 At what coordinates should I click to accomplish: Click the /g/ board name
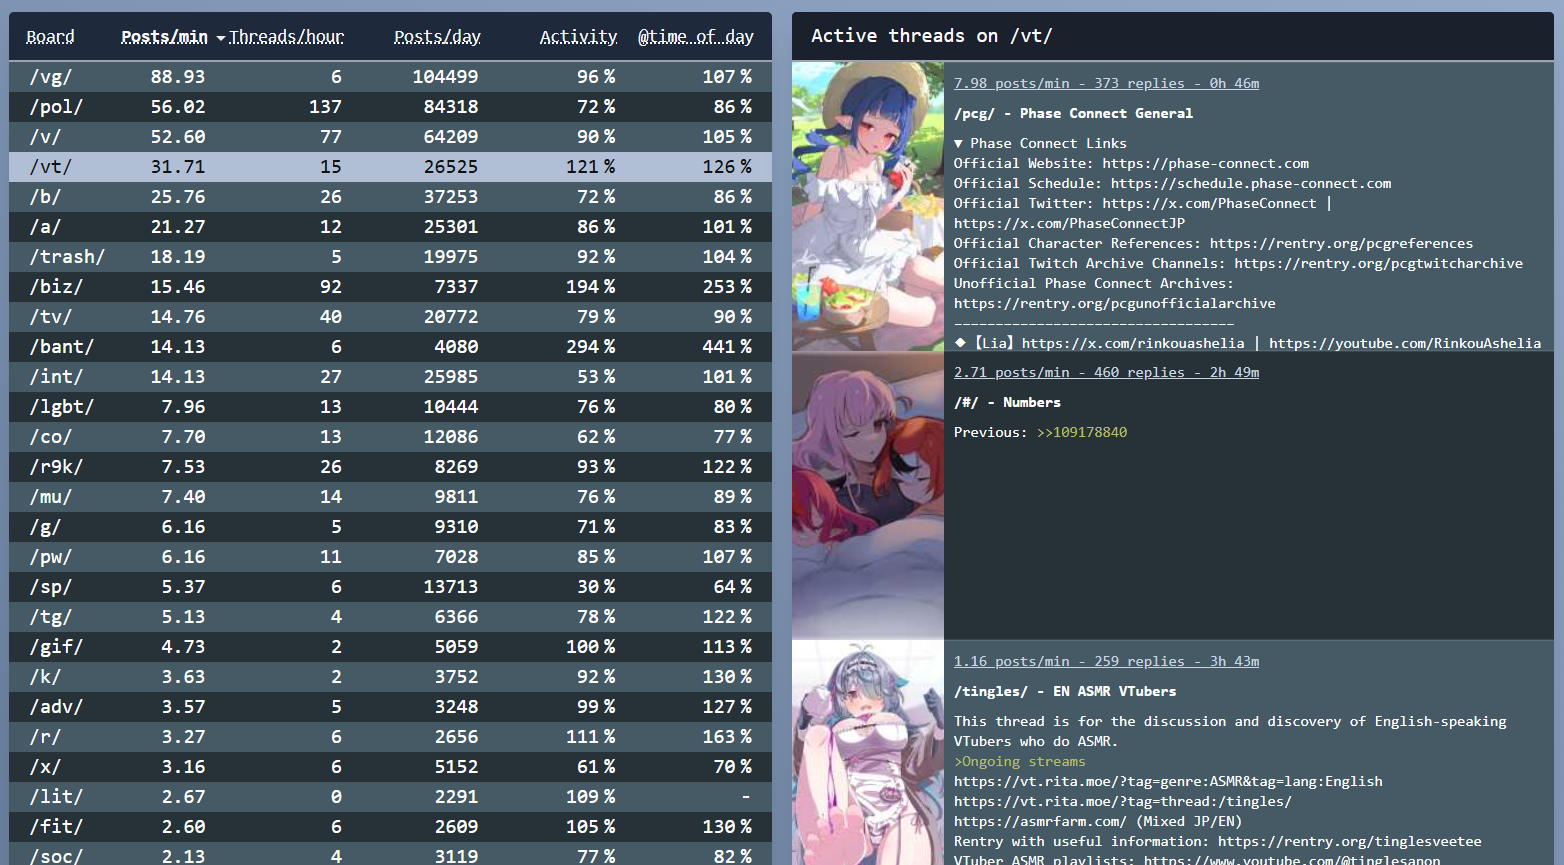pyautogui.click(x=45, y=527)
